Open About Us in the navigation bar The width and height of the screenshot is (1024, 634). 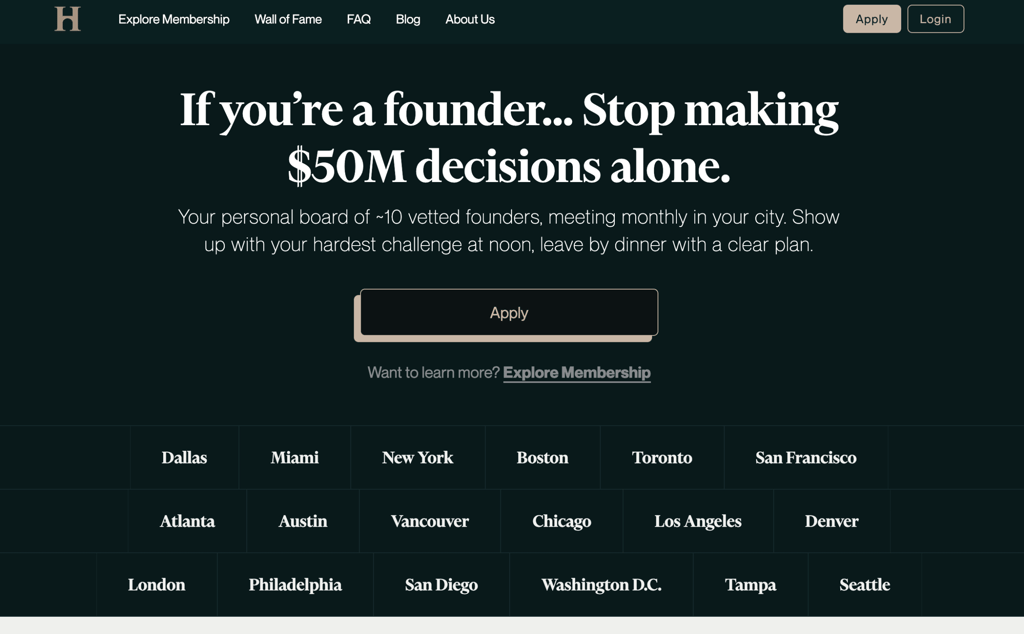pyautogui.click(x=470, y=20)
